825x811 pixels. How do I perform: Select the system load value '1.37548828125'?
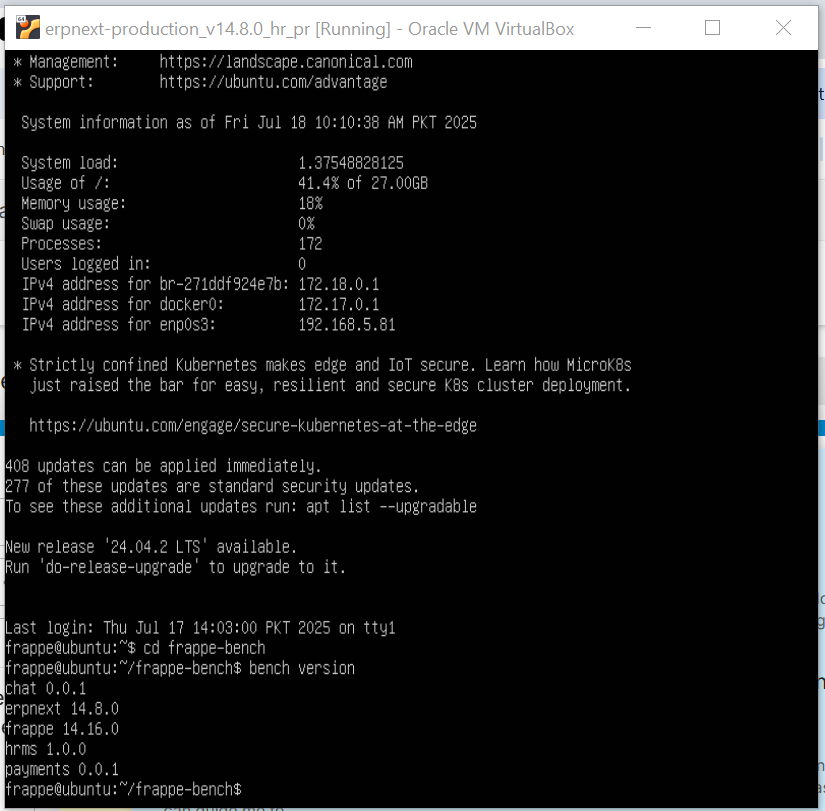pos(351,163)
